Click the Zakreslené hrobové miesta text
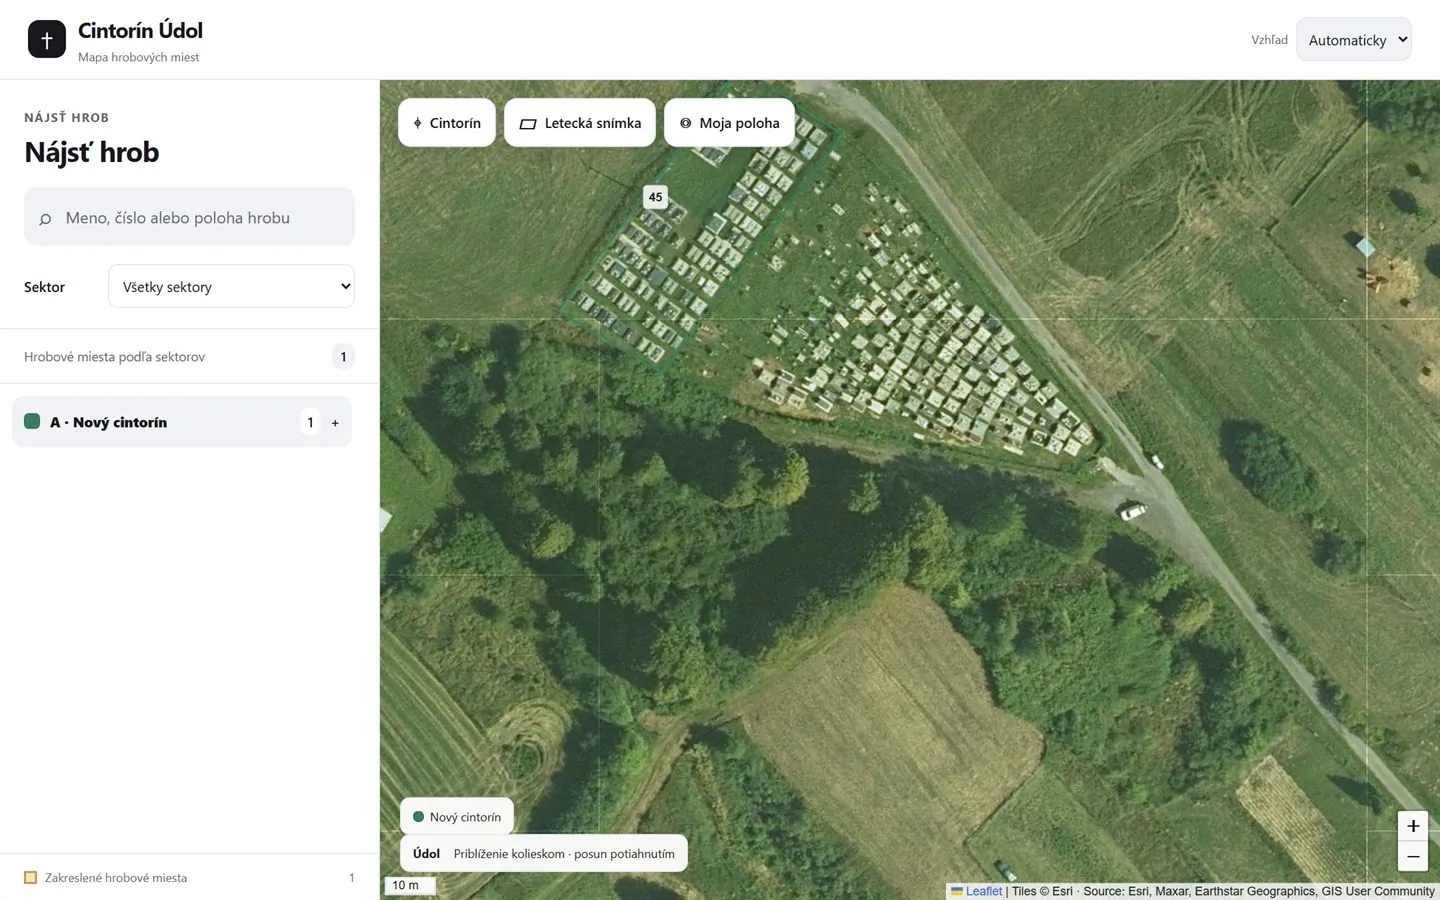 [x=116, y=878]
